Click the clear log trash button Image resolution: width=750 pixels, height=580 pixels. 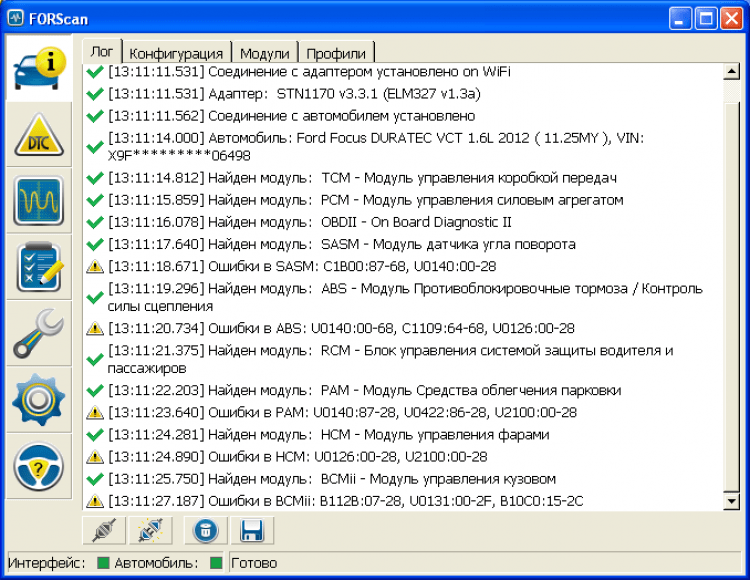coord(206,530)
